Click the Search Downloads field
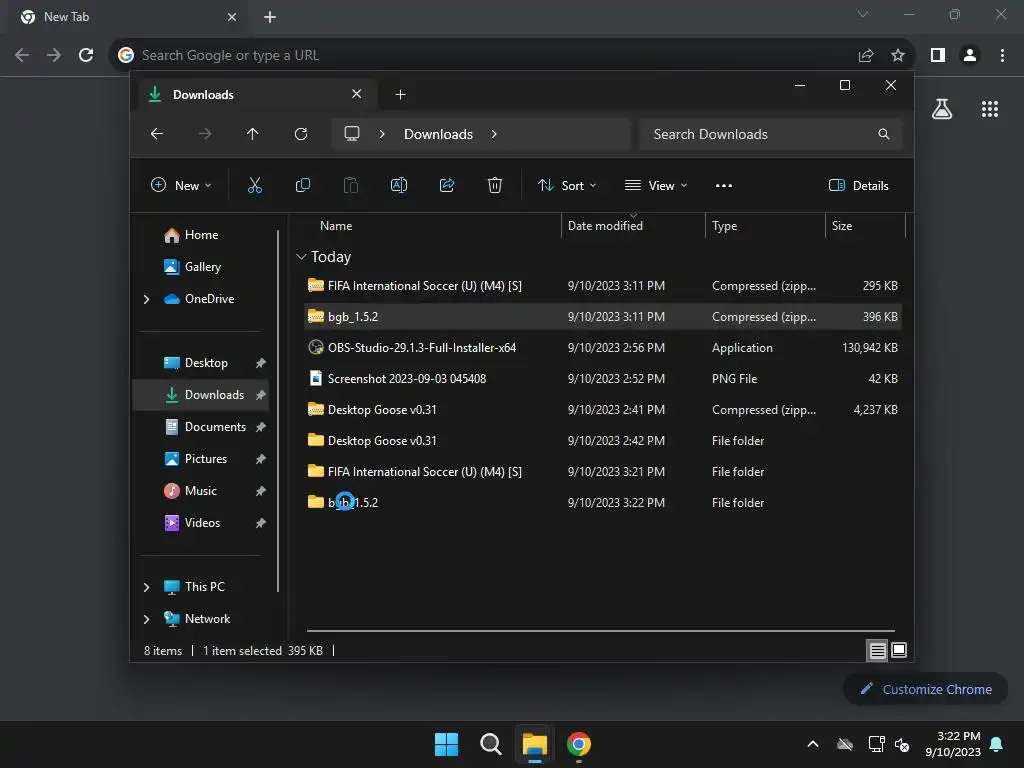Viewport: 1024px width, 768px height. click(771, 134)
